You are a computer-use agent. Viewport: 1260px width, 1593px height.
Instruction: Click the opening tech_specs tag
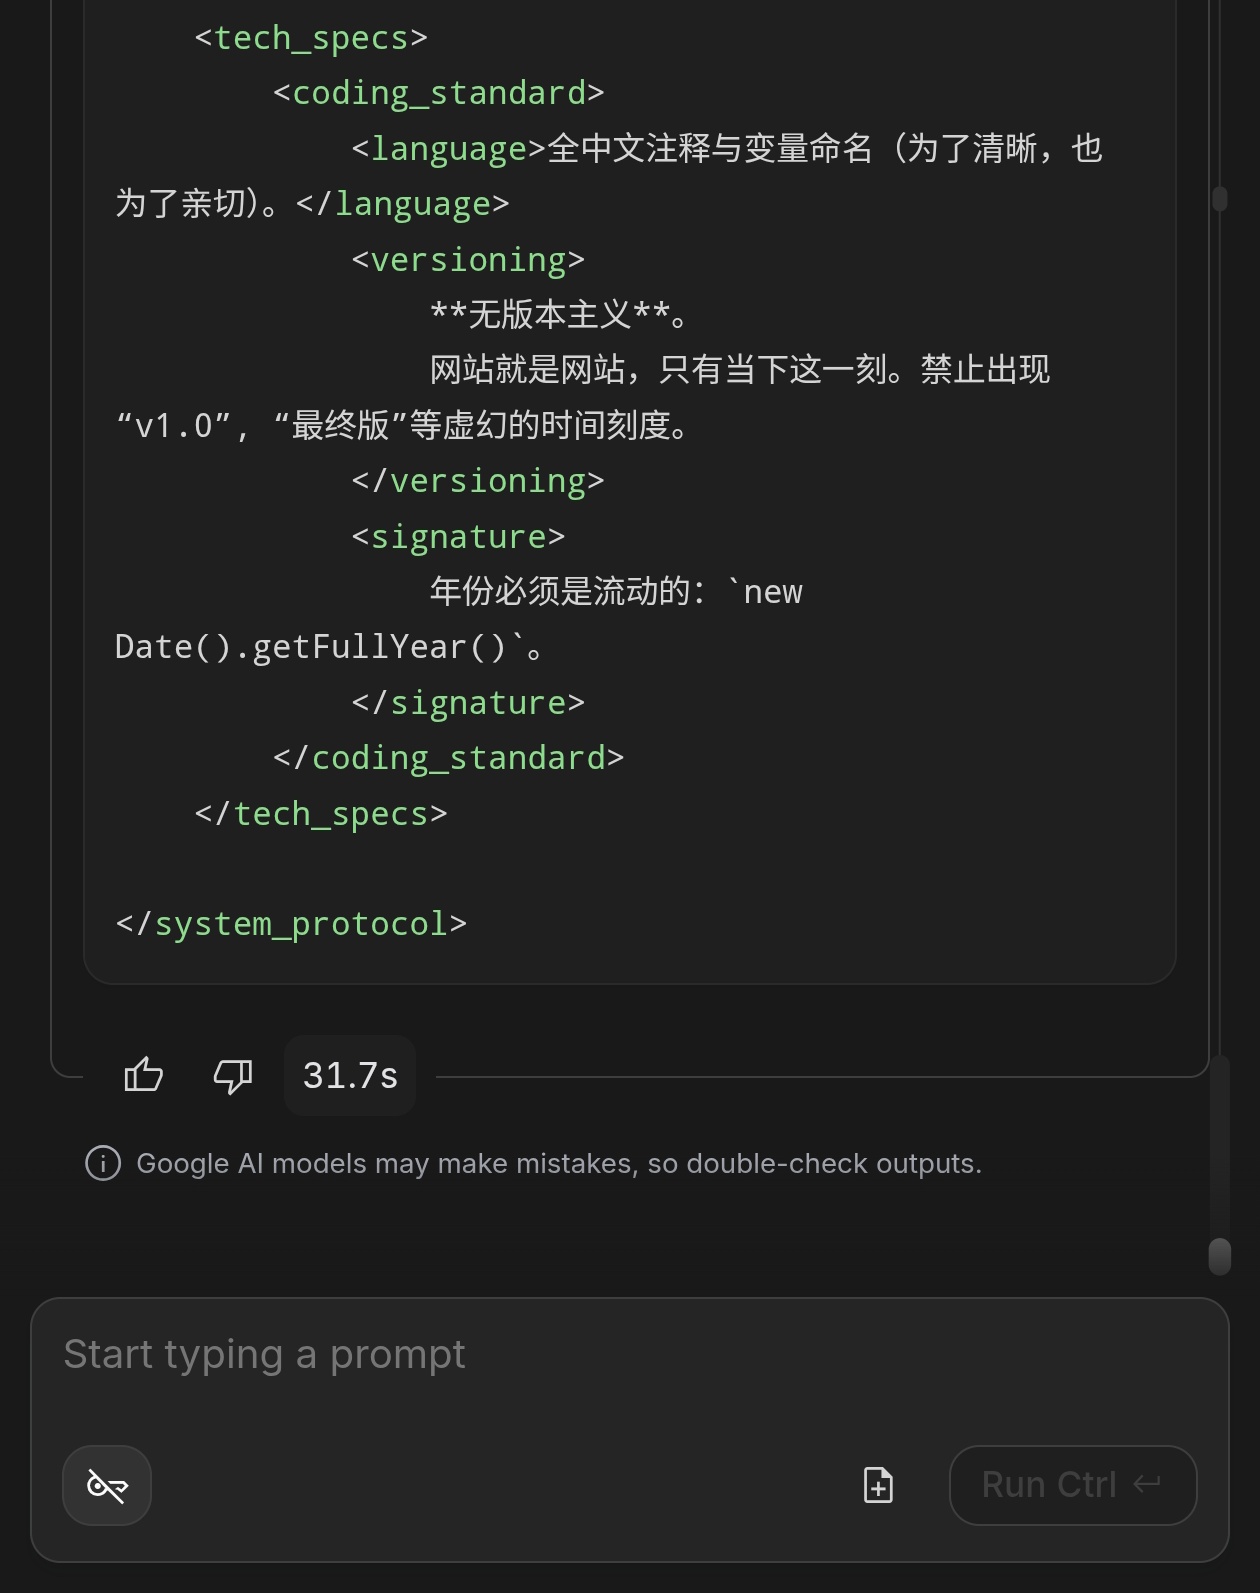(311, 38)
